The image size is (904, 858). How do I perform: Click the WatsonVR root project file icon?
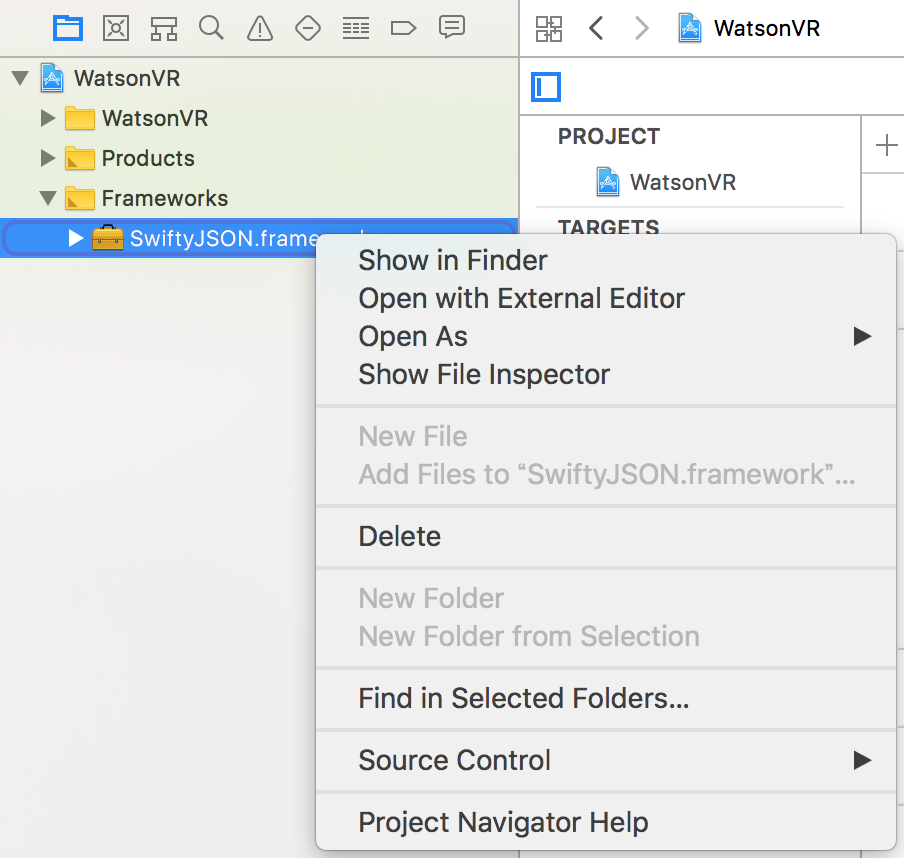tap(51, 78)
